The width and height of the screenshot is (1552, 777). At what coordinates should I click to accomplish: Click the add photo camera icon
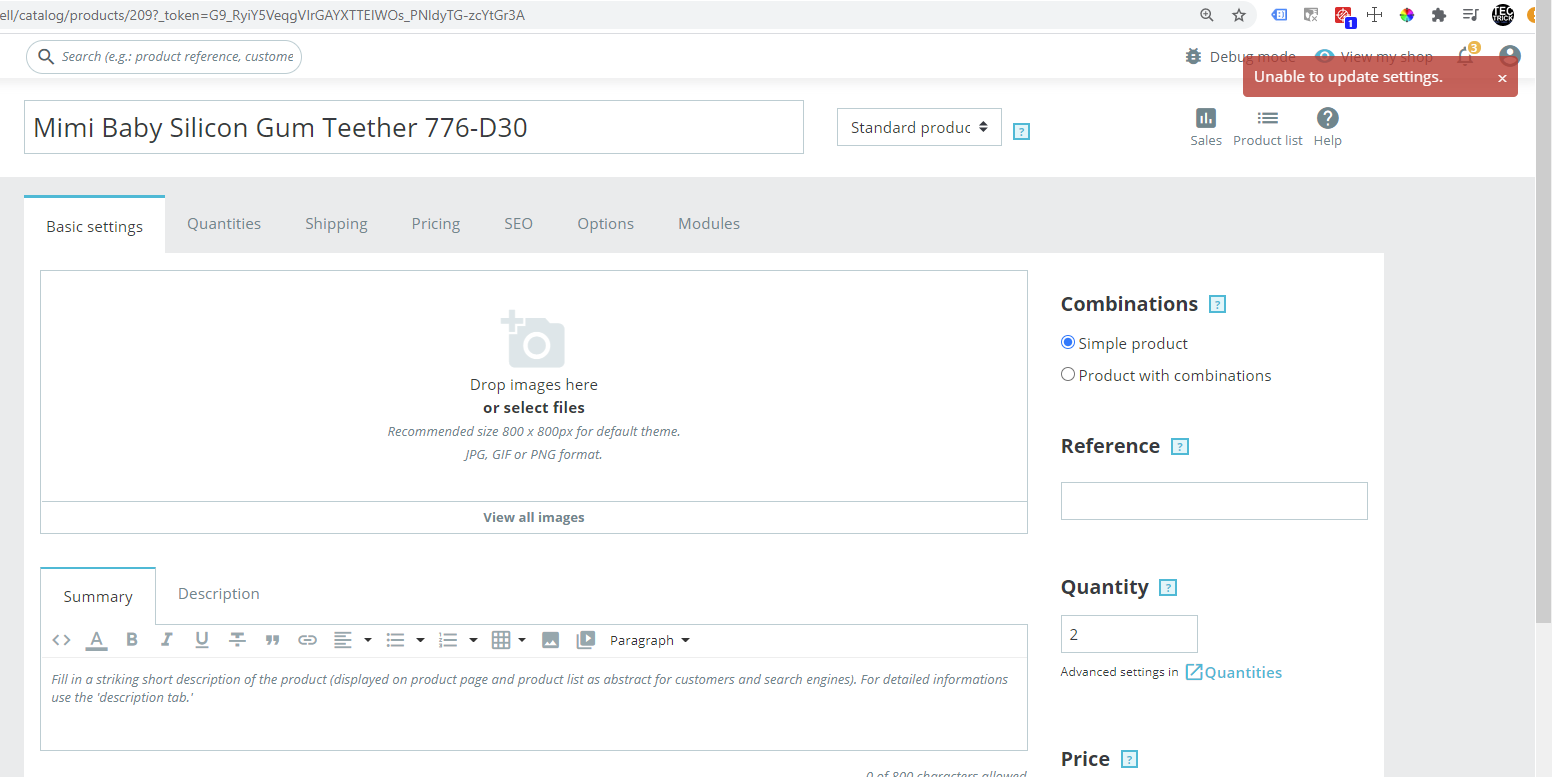click(x=533, y=339)
